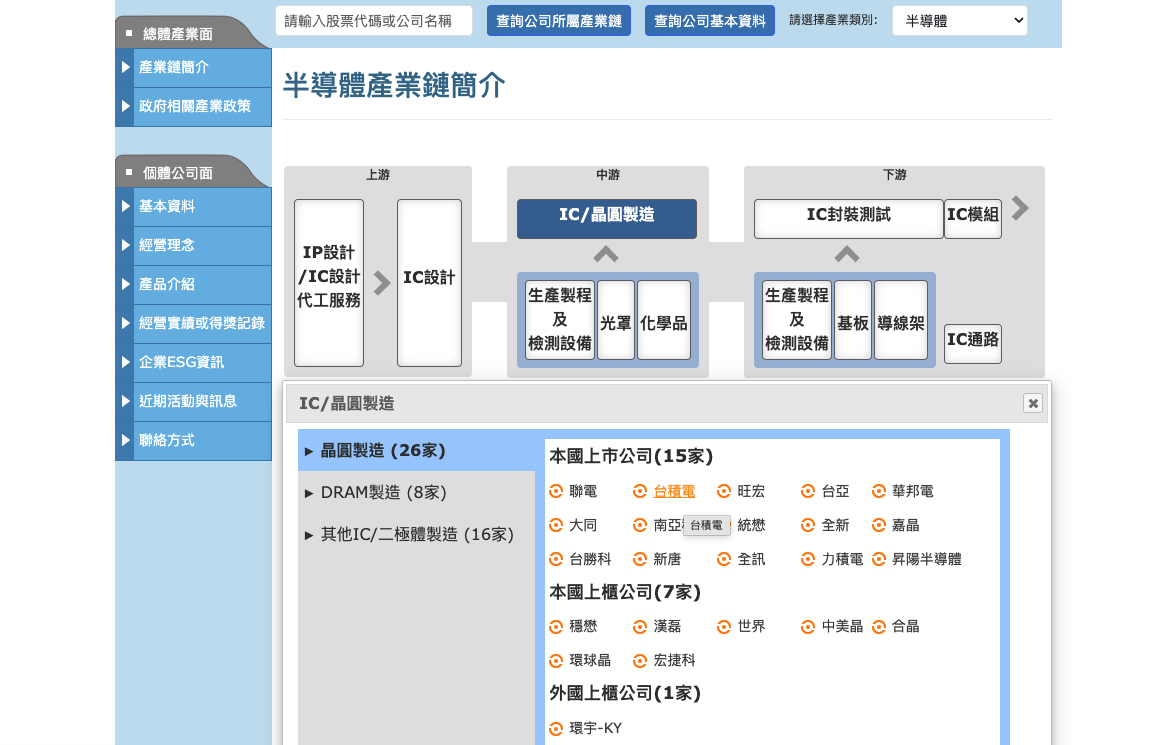Open company link 漢磊
Image resolution: width=1164 pixels, height=745 pixels.
667,627
